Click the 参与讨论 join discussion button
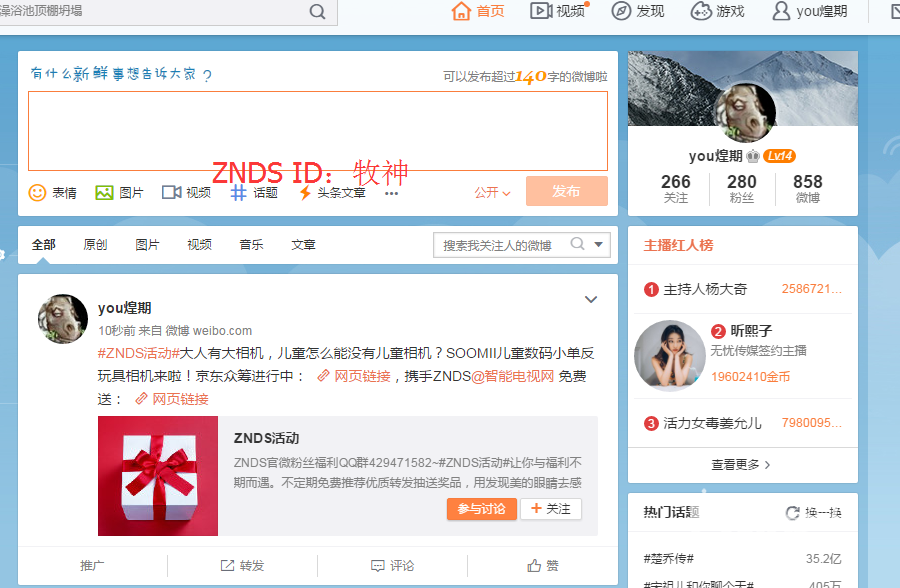This screenshot has width=900, height=588. pyautogui.click(x=481, y=509)
